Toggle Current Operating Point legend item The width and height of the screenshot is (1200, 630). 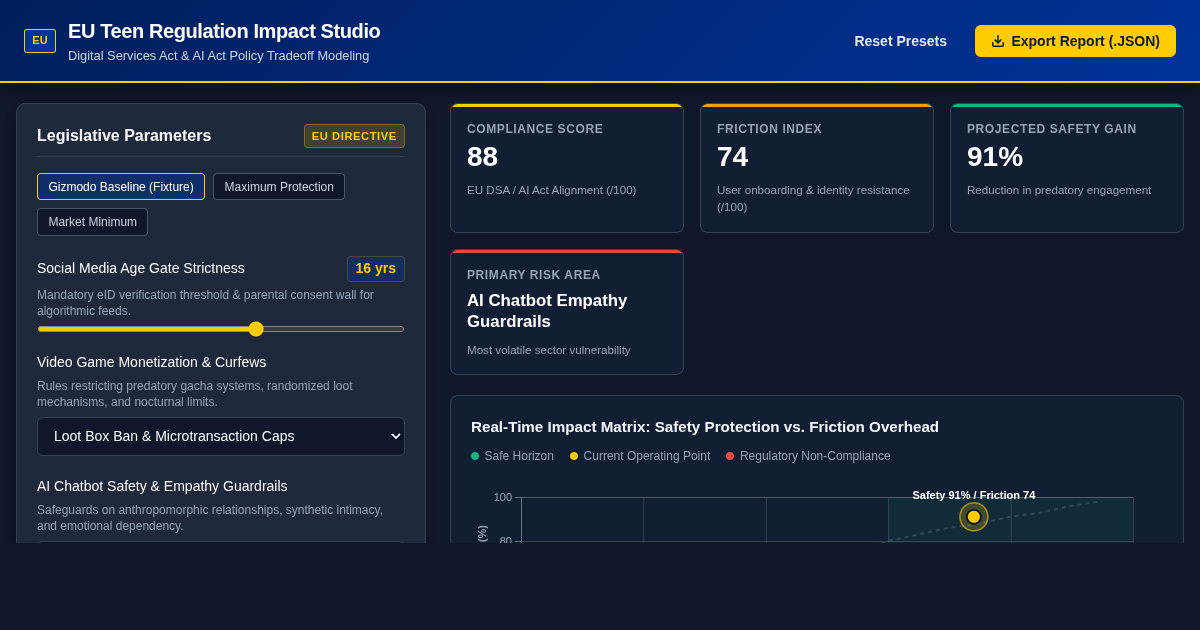[x=640, y=456]
